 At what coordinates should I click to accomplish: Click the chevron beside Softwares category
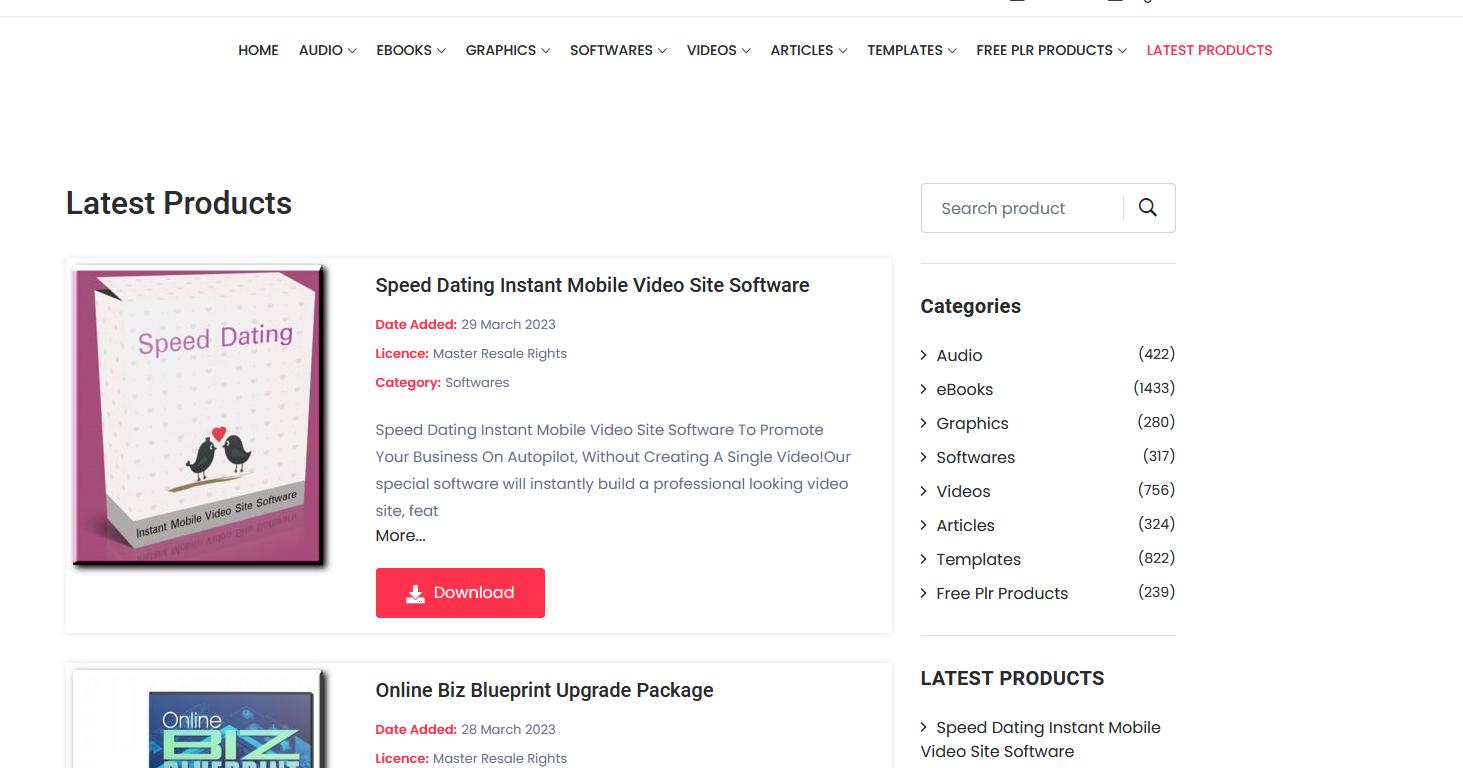(x=924, y=457)
